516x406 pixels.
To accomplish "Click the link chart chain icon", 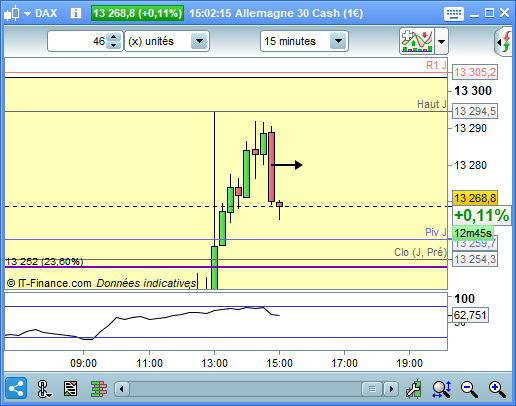I will [x=43, y=389].
